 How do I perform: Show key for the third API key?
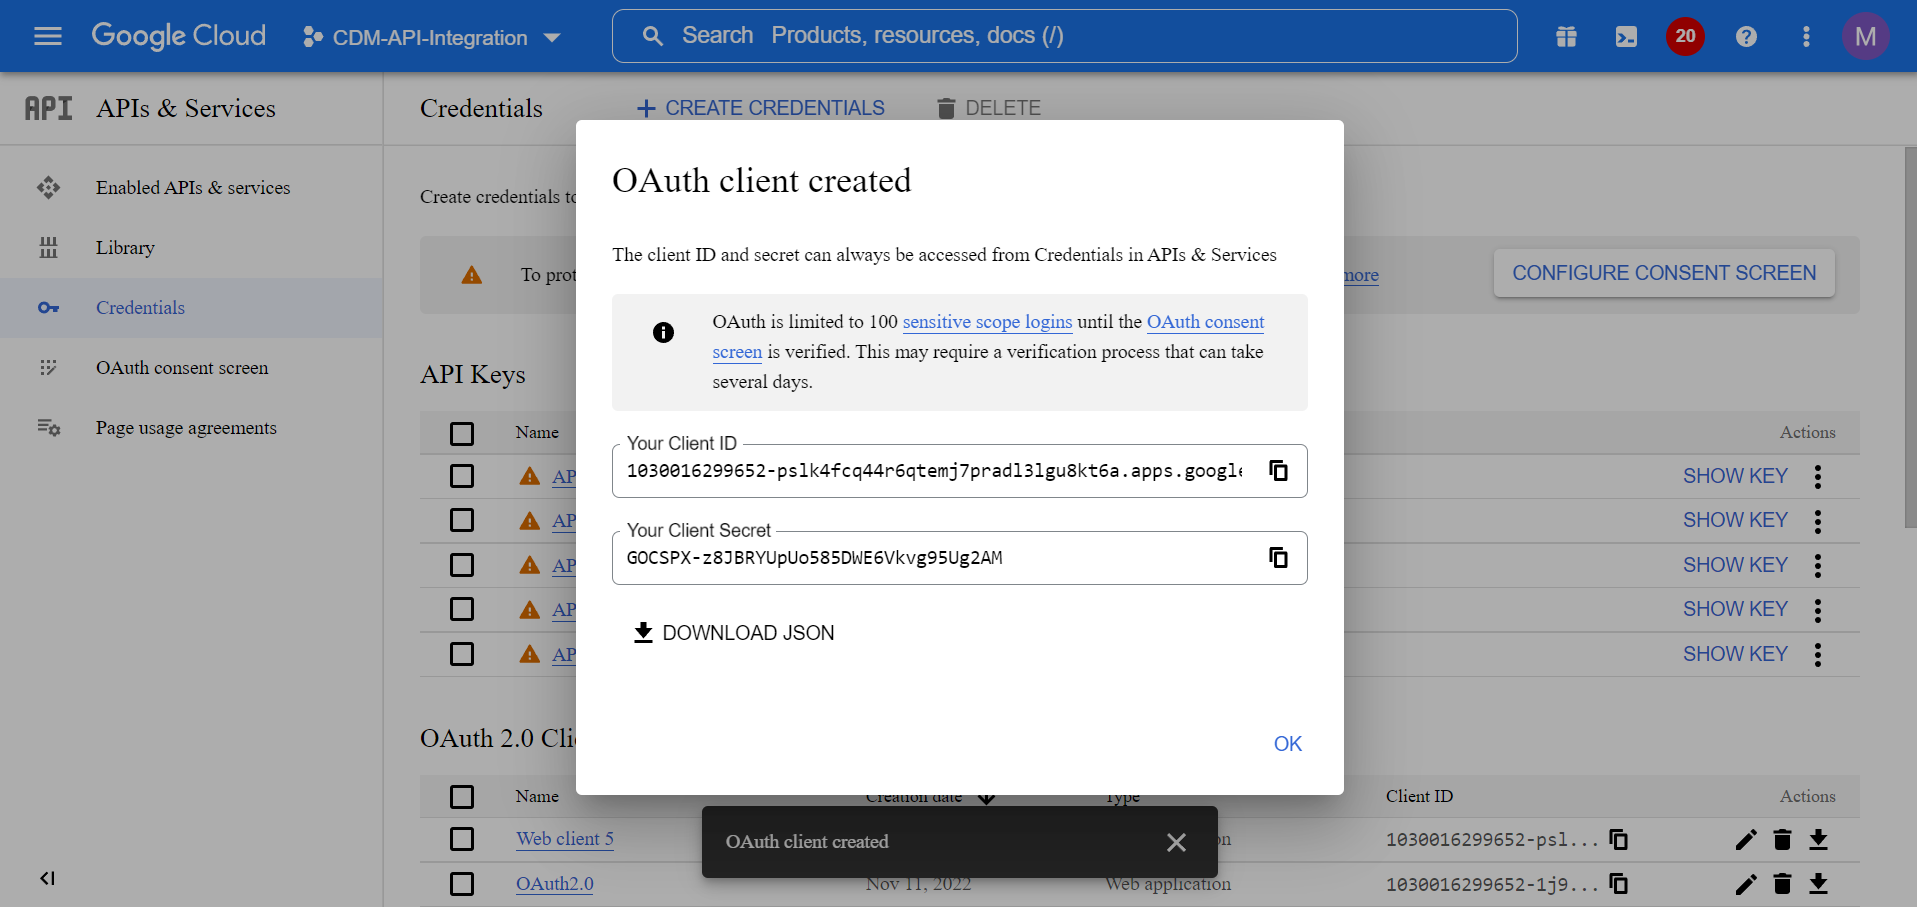(1735, 565)
